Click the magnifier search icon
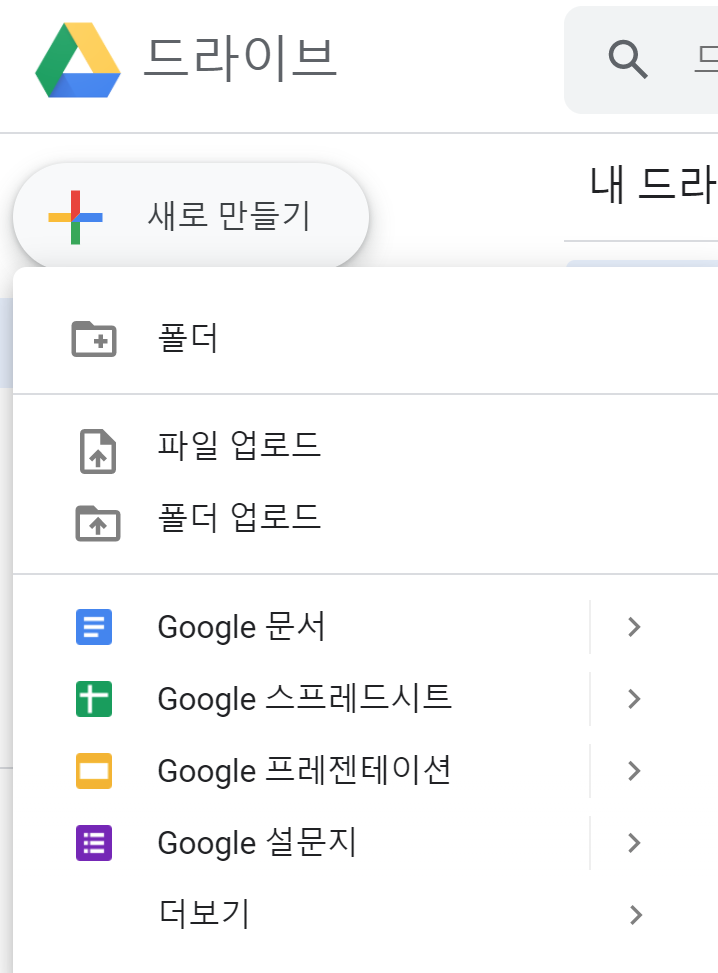Viewport: 718px width, 973px height. point(627,60)
